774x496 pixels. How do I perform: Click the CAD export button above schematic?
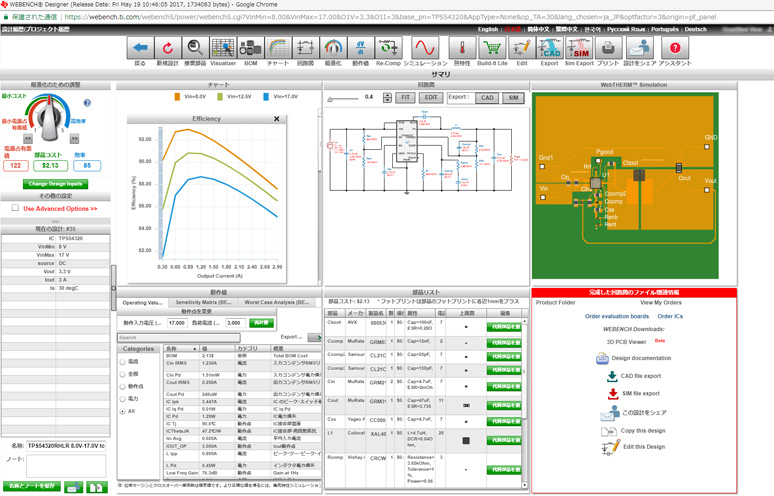click(487, 98)
